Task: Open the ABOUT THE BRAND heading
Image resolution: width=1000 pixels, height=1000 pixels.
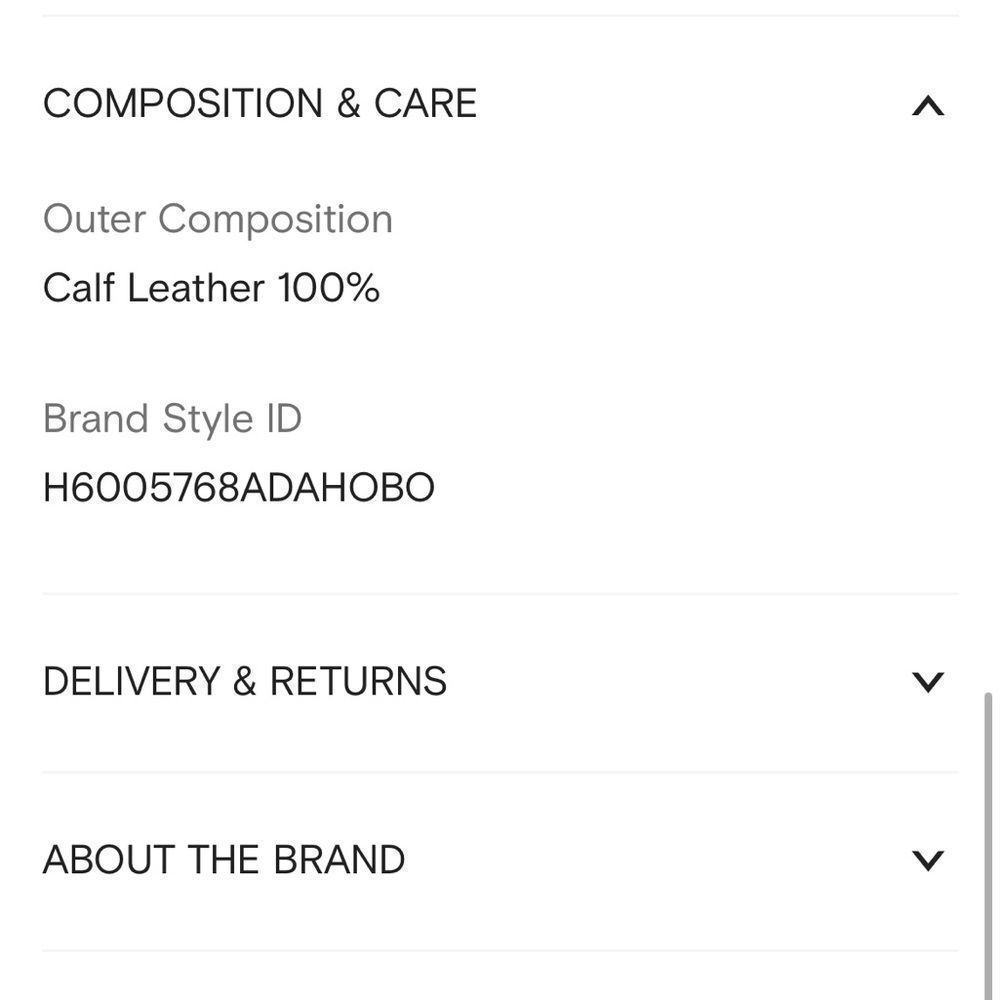Action: coord(224,859)
